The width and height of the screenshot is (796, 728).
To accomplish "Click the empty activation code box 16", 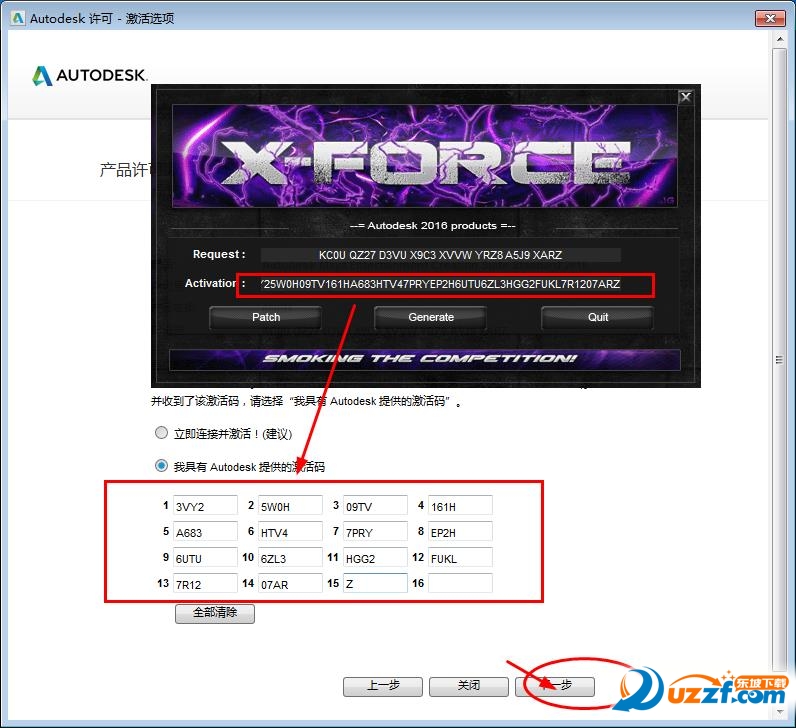I will point(460,583).
